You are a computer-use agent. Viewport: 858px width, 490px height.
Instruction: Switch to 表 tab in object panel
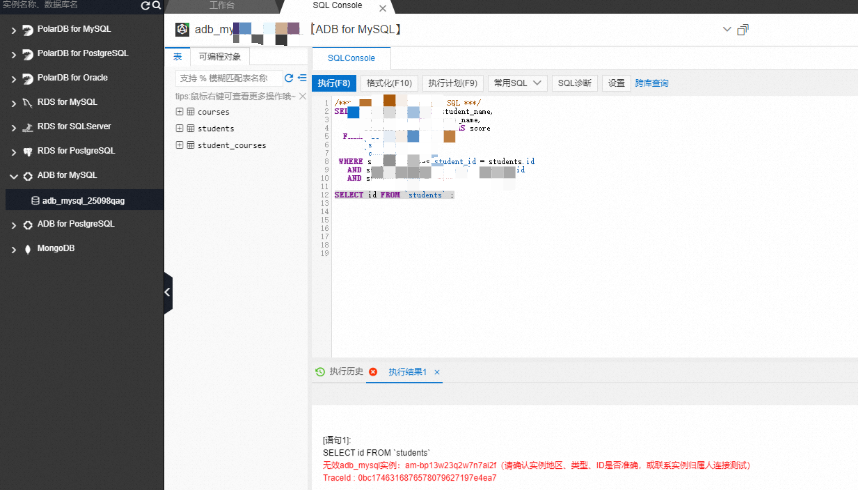177,56
